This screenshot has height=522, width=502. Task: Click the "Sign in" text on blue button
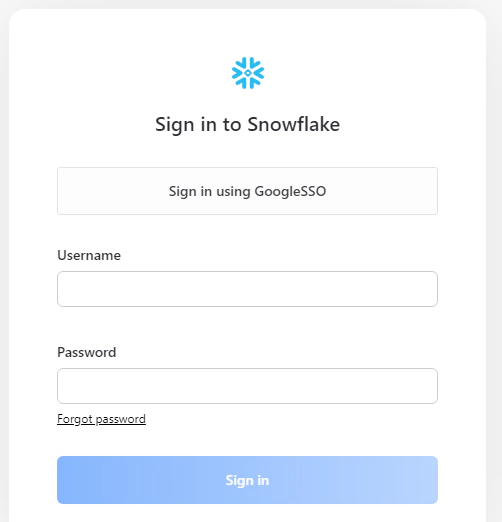(x=247, y=480)
